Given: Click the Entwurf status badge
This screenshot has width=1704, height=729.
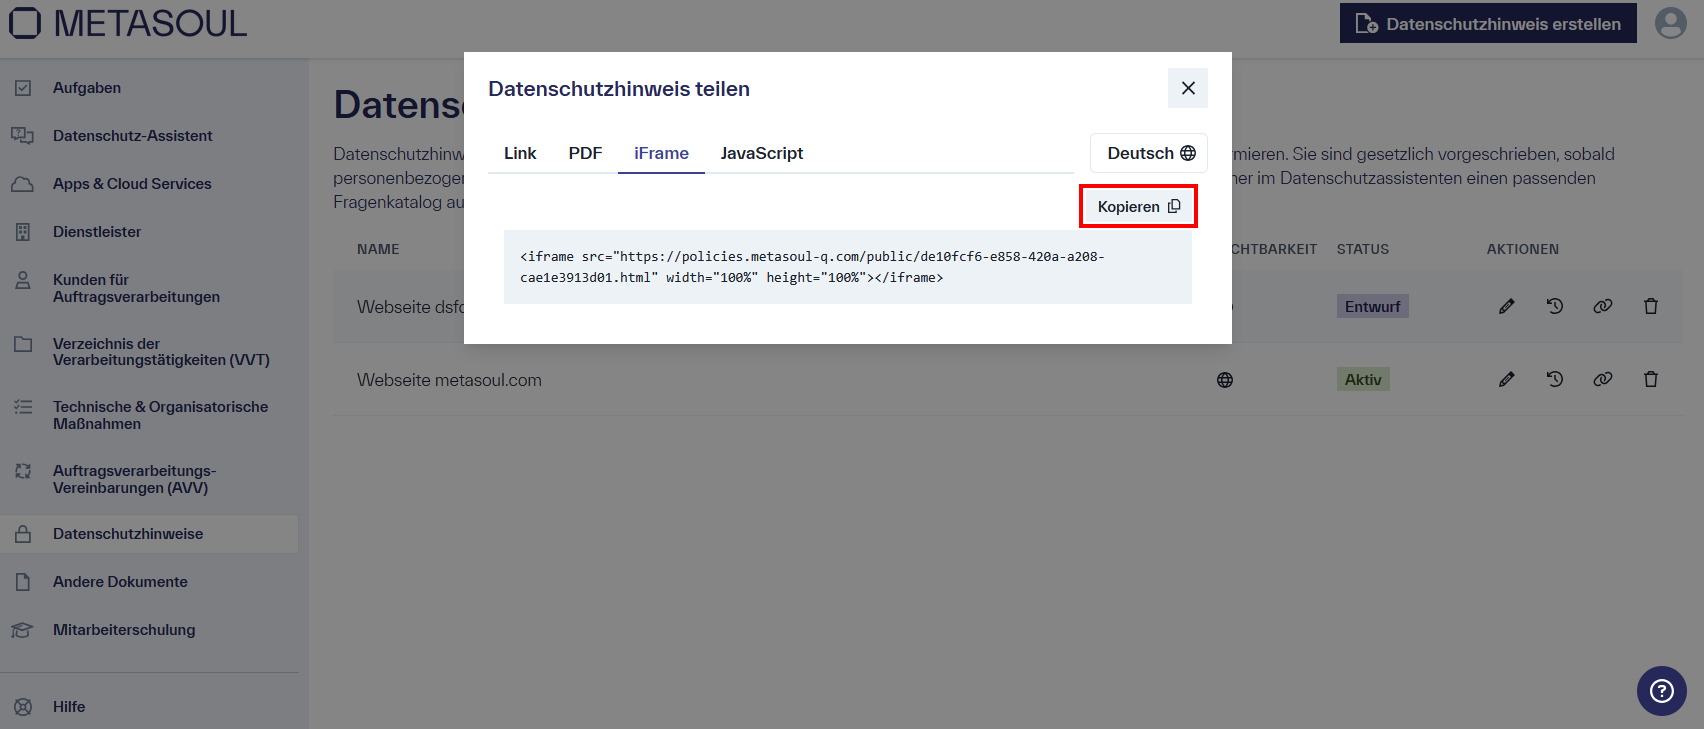Looking at the screenshot, I should tap(1372, 306).
